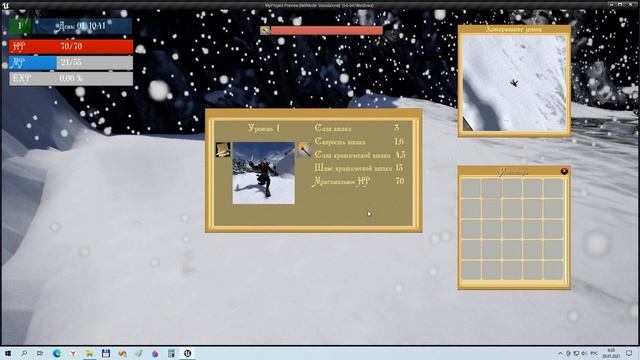The width and height of the screenshot is (640, 360).
Task: Click the Шанс критической атаки stat label
Action: (353, 168)
